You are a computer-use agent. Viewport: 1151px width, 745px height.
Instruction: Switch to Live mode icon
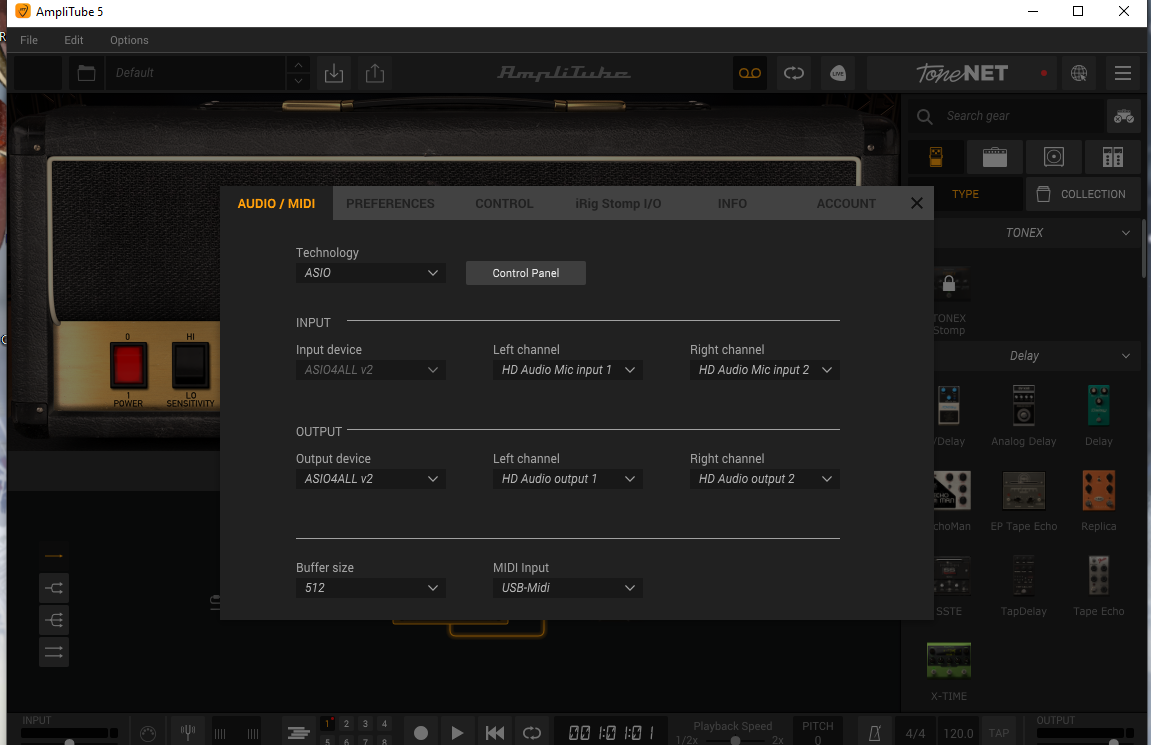(x=838, y=73)
